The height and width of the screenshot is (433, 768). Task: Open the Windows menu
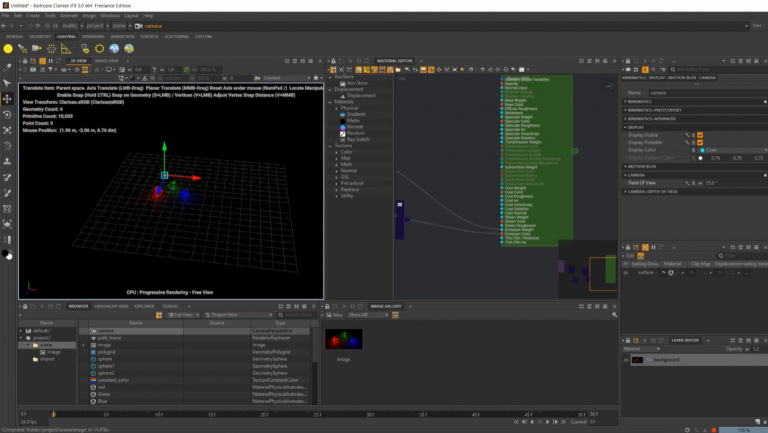(x=110, y=16)
